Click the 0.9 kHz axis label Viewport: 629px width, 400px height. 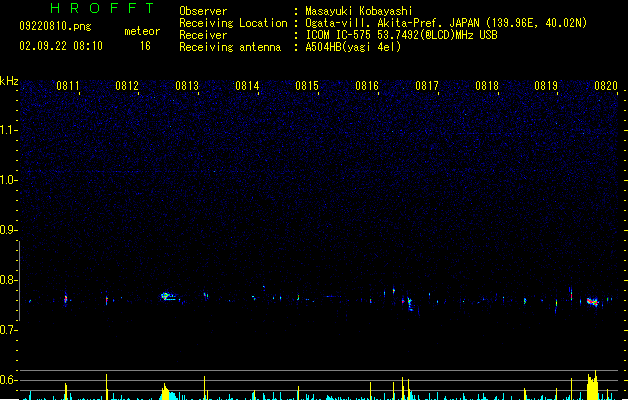tap(8, 230)
